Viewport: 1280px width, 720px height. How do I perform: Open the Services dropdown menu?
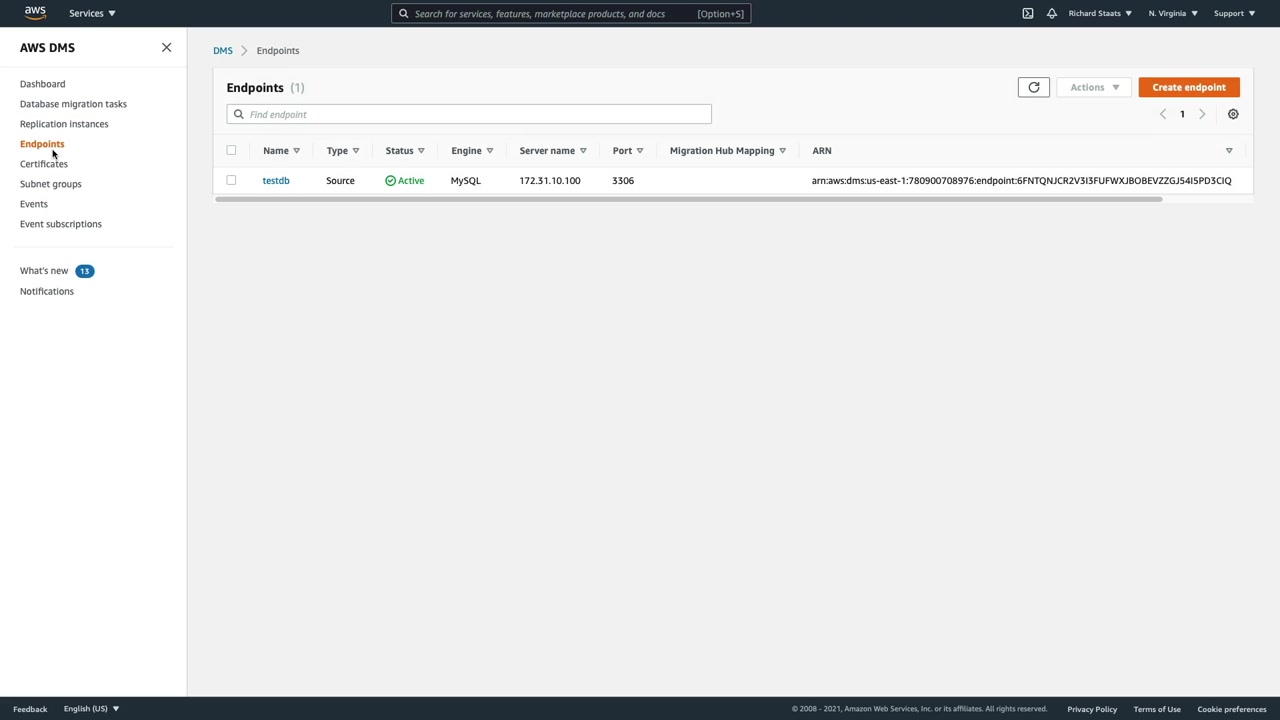pyautogui.click(x=92, y=13)
